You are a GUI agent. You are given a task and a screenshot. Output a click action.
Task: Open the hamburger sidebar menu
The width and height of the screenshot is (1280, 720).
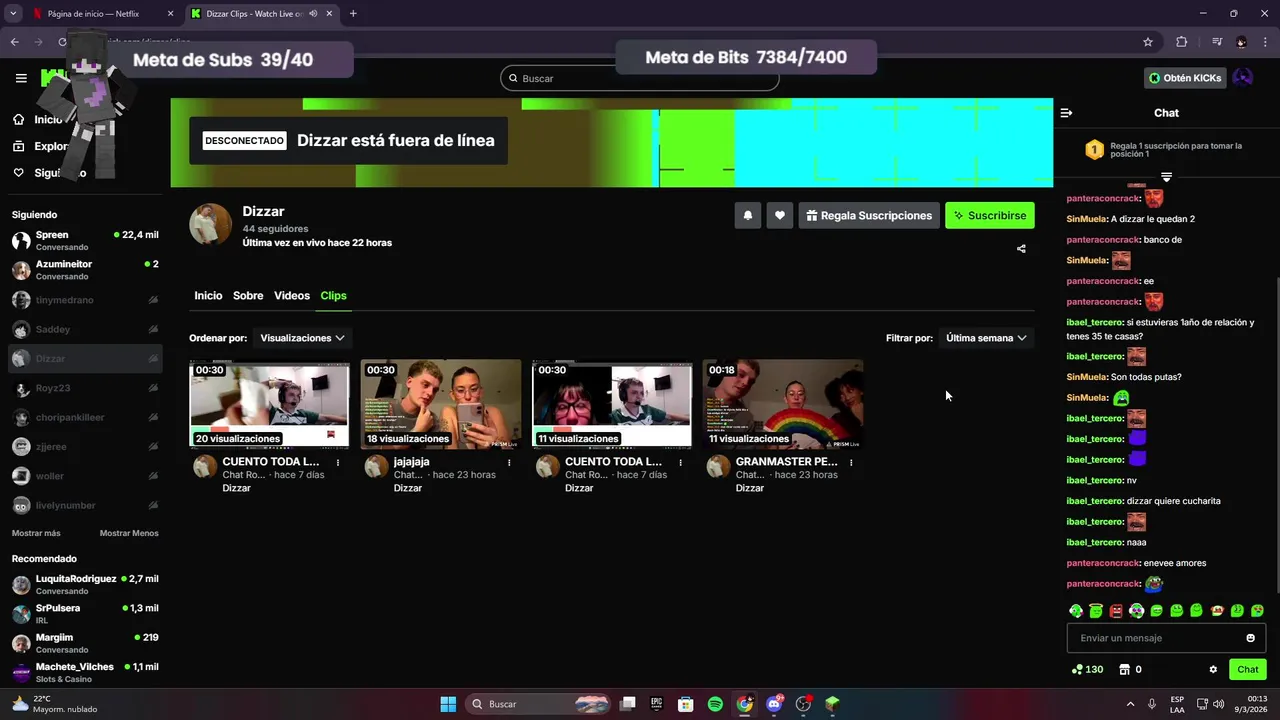21,78
